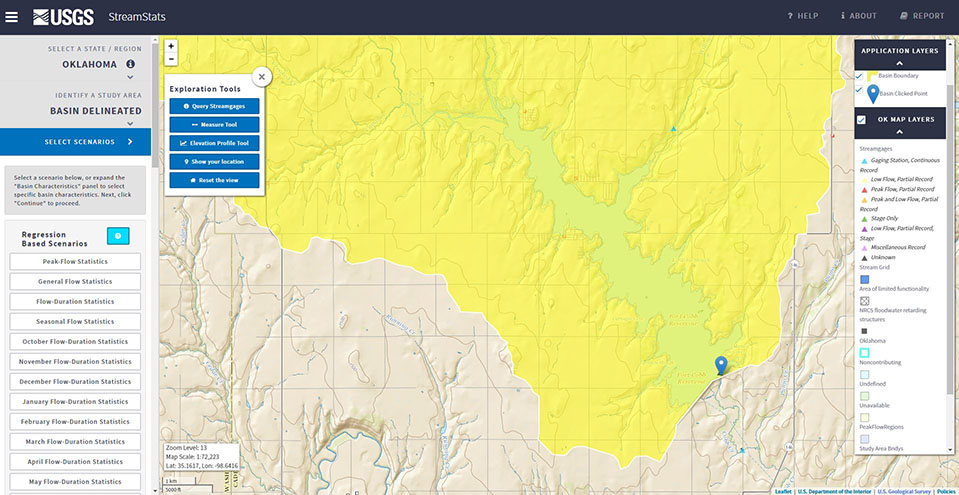The image size is (959, 495).
Task: Toggle the Basin Clicked Point layer checkbox
Action: 859,91
